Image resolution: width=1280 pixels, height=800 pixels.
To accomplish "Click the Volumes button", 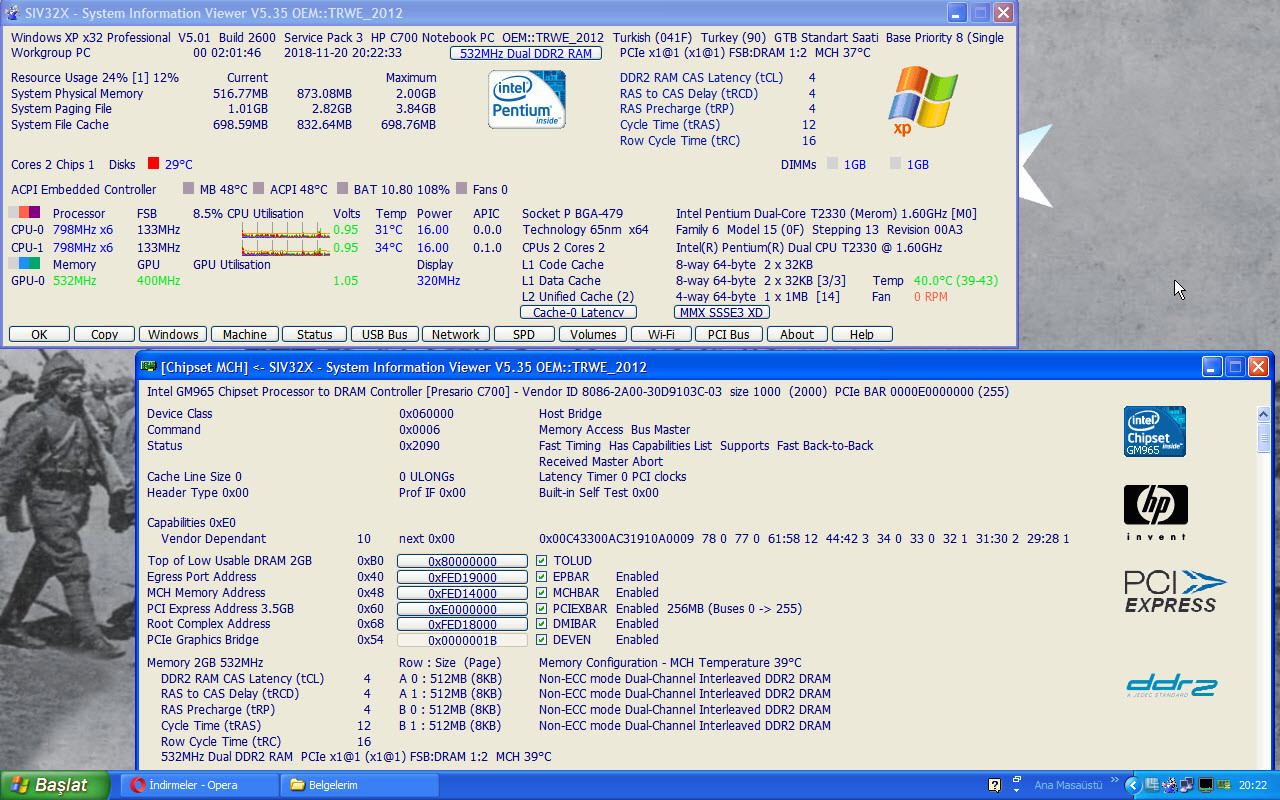I will coord(594,335).
